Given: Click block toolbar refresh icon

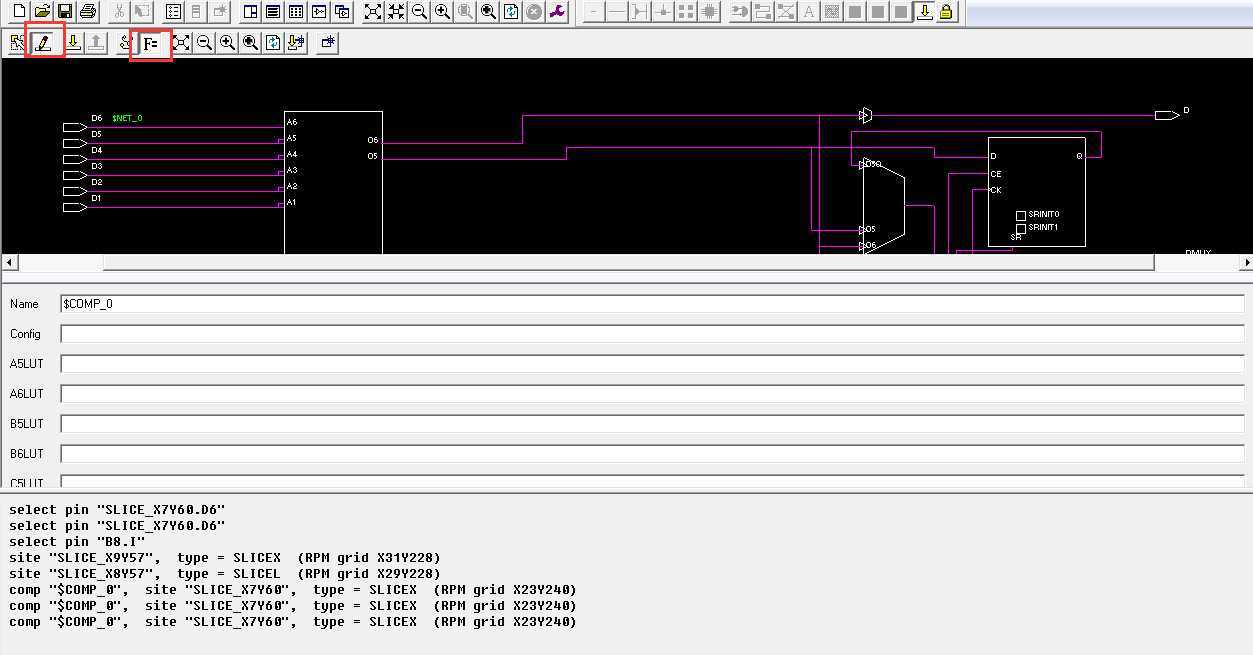Looking at the screenshot, I should tap(273, 43).
